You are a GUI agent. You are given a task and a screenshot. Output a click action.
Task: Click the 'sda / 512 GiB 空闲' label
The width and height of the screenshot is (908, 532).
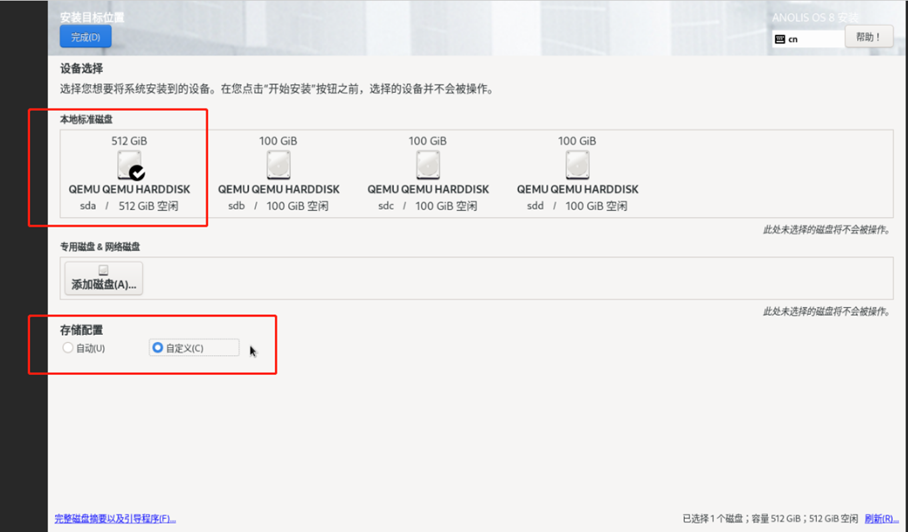[128, 206]
